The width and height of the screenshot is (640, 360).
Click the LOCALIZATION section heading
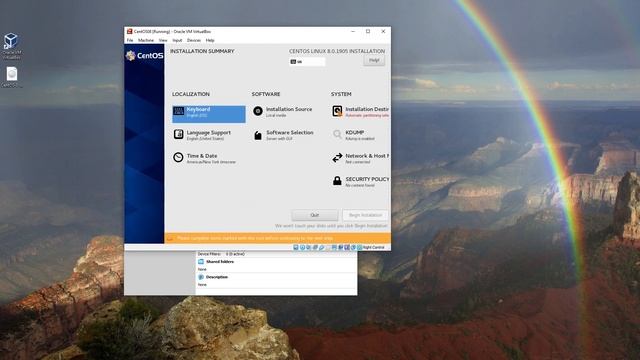tap(191, 94)
